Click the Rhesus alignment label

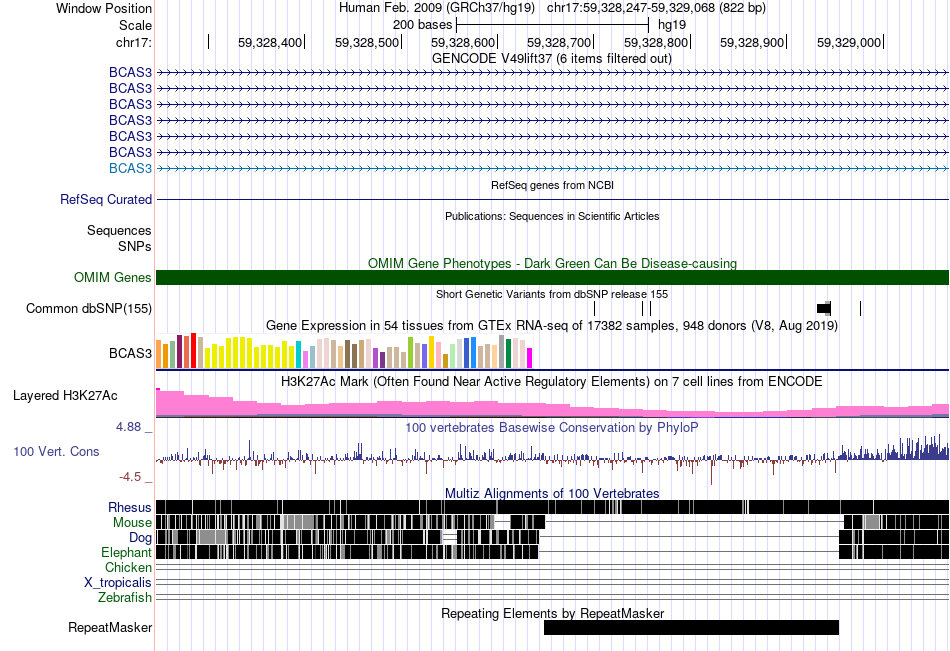pos(130,508)
